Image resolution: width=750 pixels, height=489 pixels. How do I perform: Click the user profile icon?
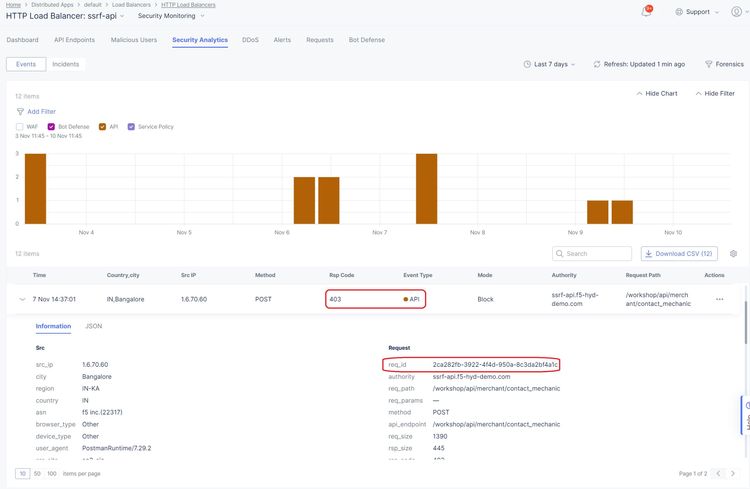pyautogui.click(x=736, y=12)
